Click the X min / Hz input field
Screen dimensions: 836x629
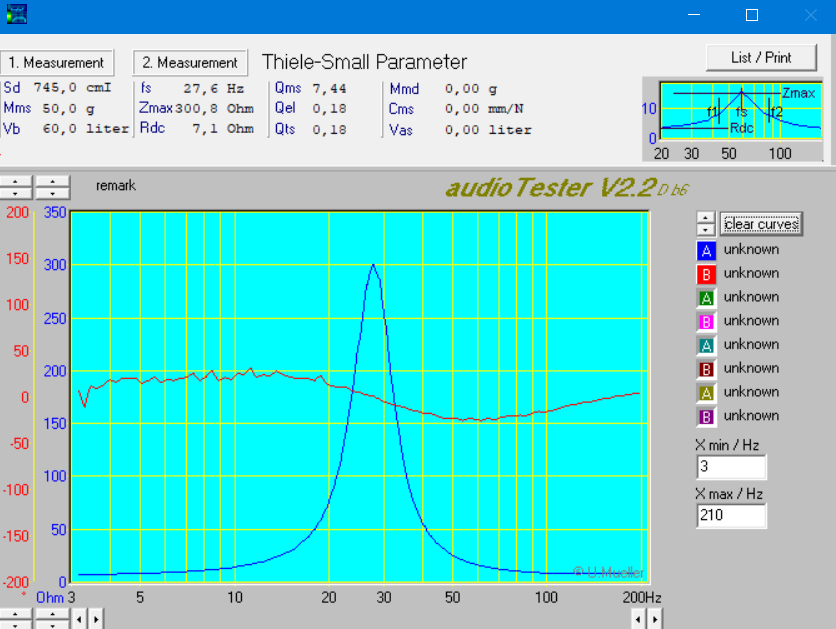pos(731,467)
